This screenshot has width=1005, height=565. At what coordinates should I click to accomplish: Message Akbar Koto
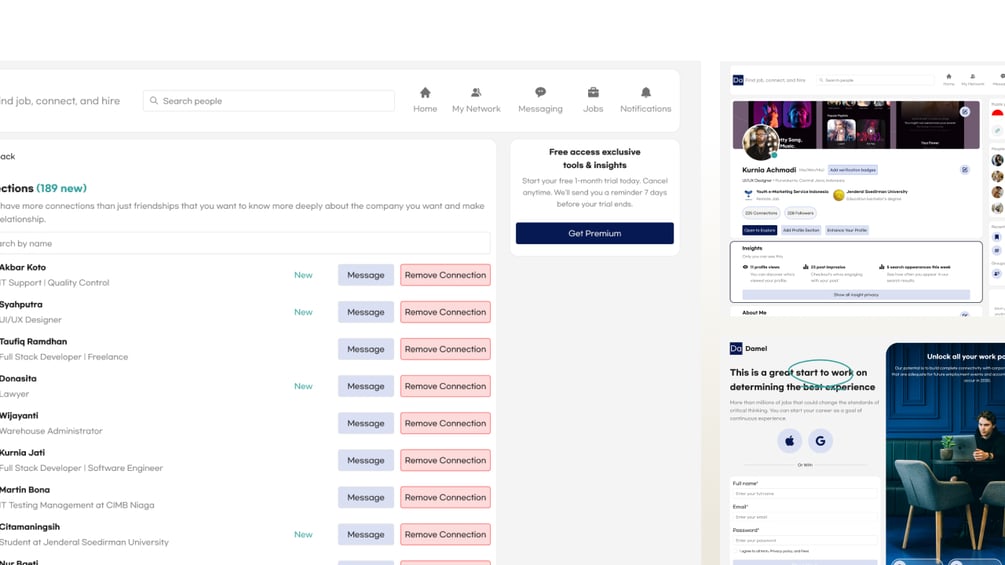tap(365, 275)
